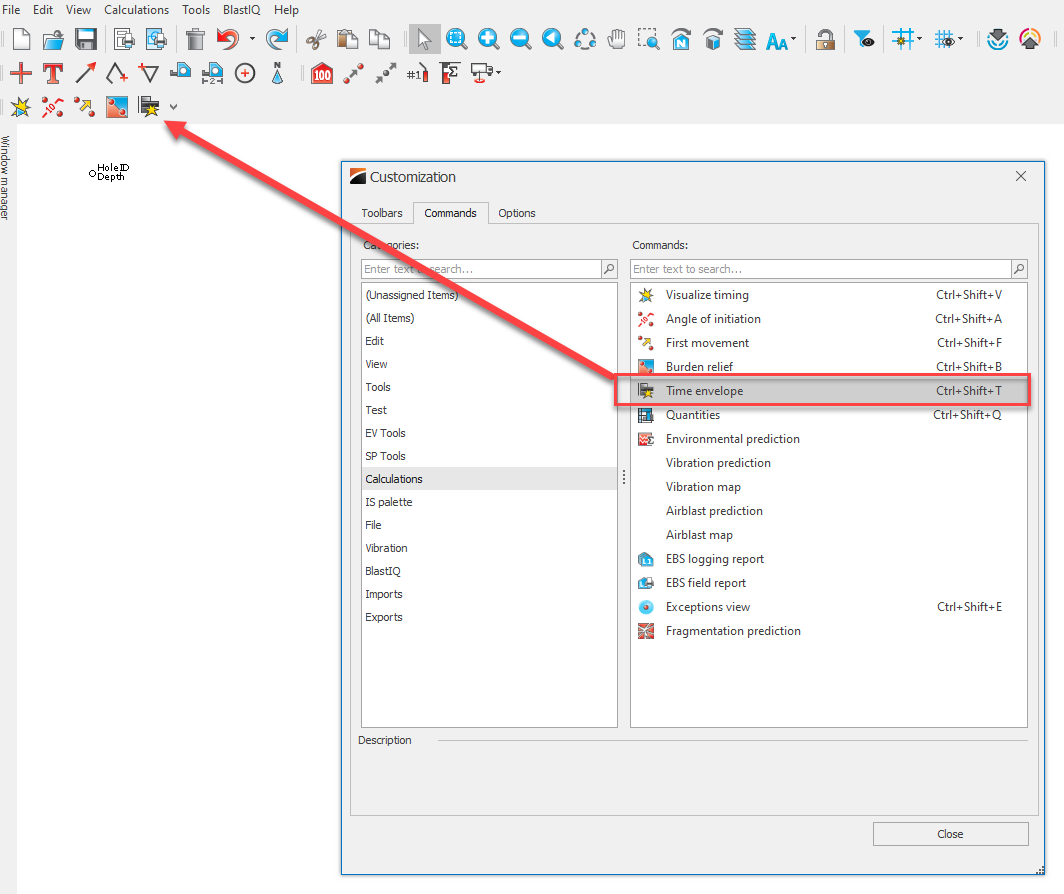Choose the (All Items) category
1064x894 pixels.
point(489,318)
